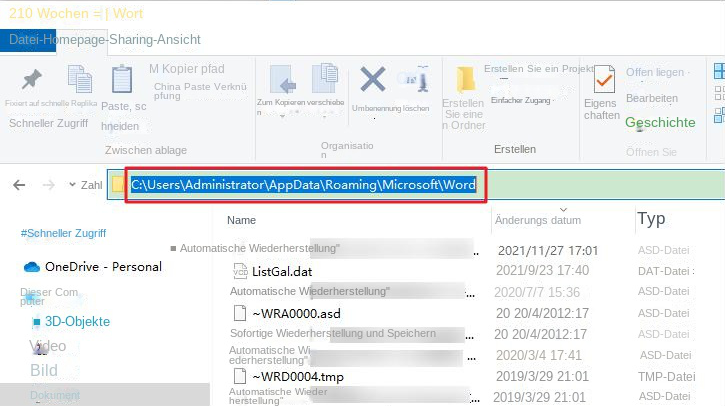Select Sofortige Wiederherstellung und Speichern file
The height and width of the screenshot is (406, 725).
[x=333, y=333]
